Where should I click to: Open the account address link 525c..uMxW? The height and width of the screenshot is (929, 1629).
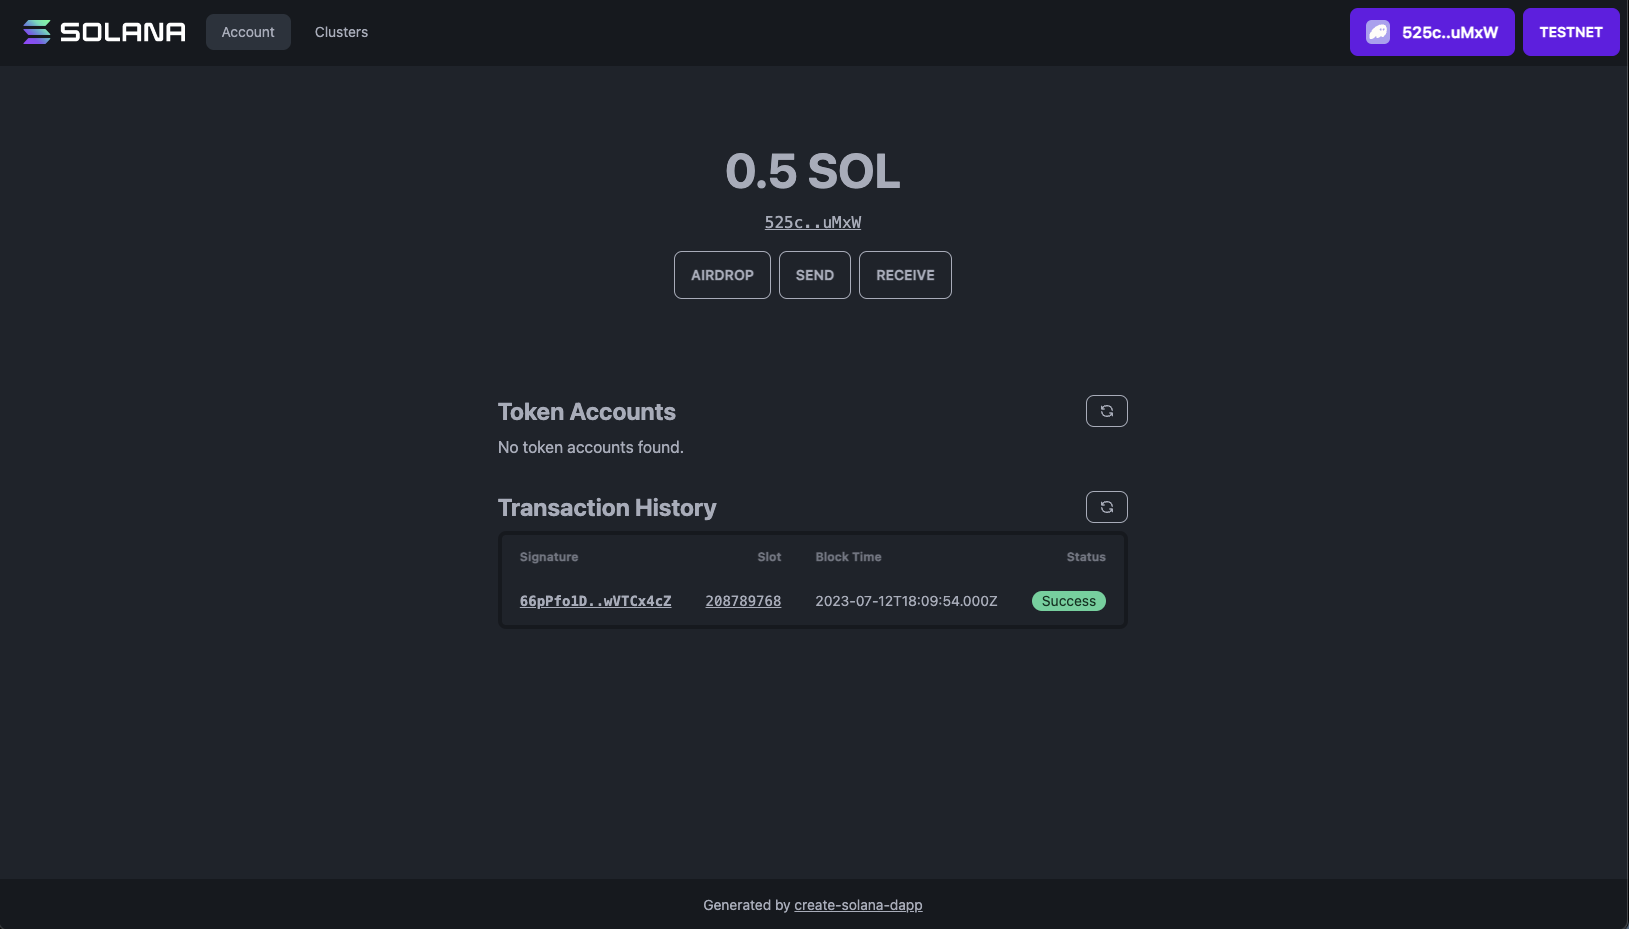tap(812, 222)
